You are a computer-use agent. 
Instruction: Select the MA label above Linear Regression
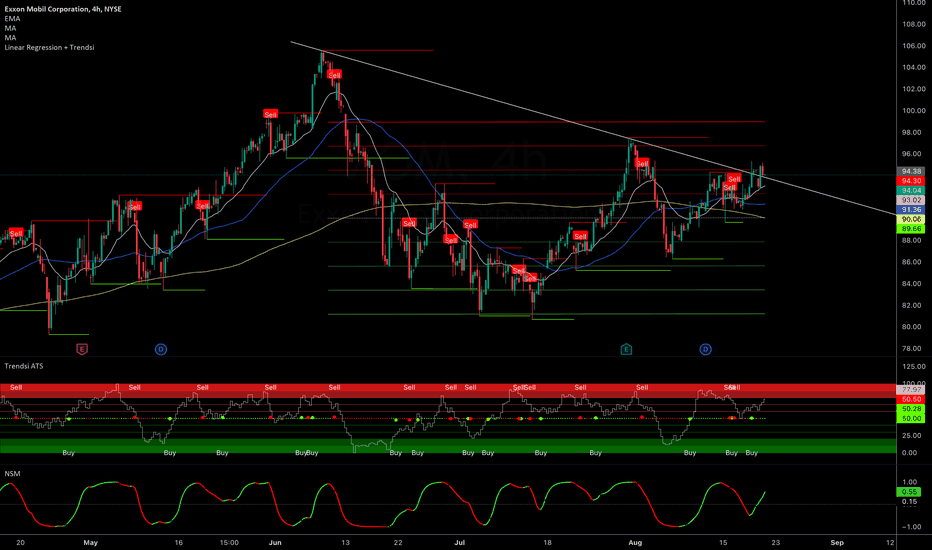pos(10,37)
